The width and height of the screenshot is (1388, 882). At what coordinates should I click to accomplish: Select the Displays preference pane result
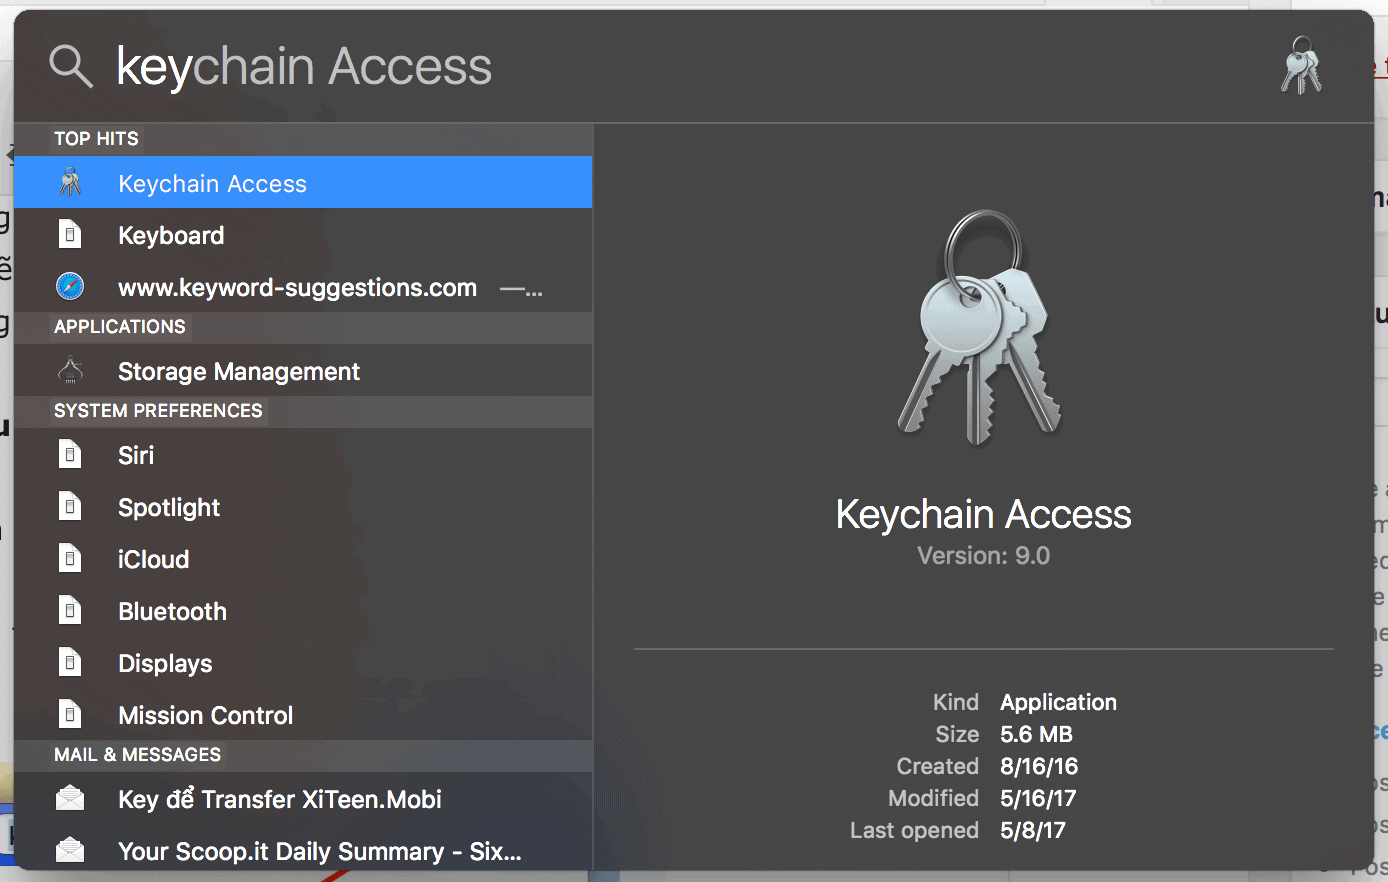tap(163, 663)
